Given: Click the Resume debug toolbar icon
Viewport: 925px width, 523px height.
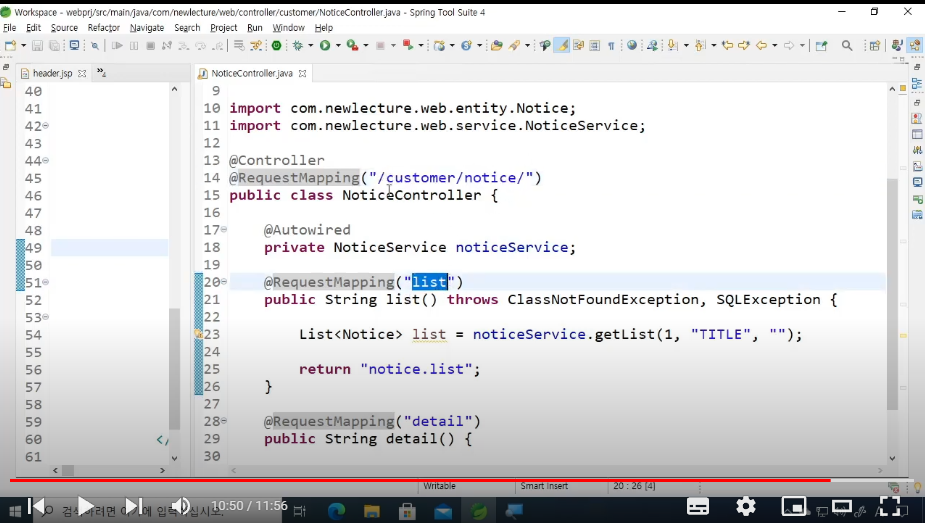Looking at the screenshot, I should [117, 45].
